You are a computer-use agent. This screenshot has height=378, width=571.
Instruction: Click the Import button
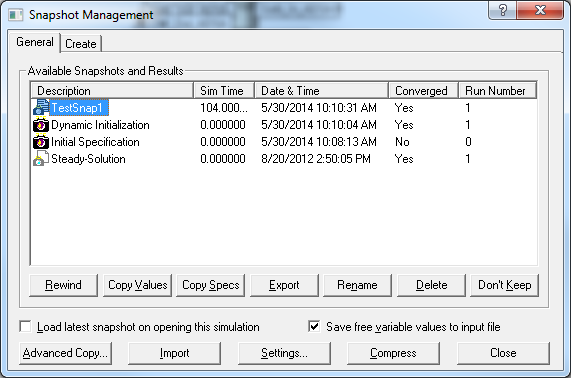click(x=174, y=353)
